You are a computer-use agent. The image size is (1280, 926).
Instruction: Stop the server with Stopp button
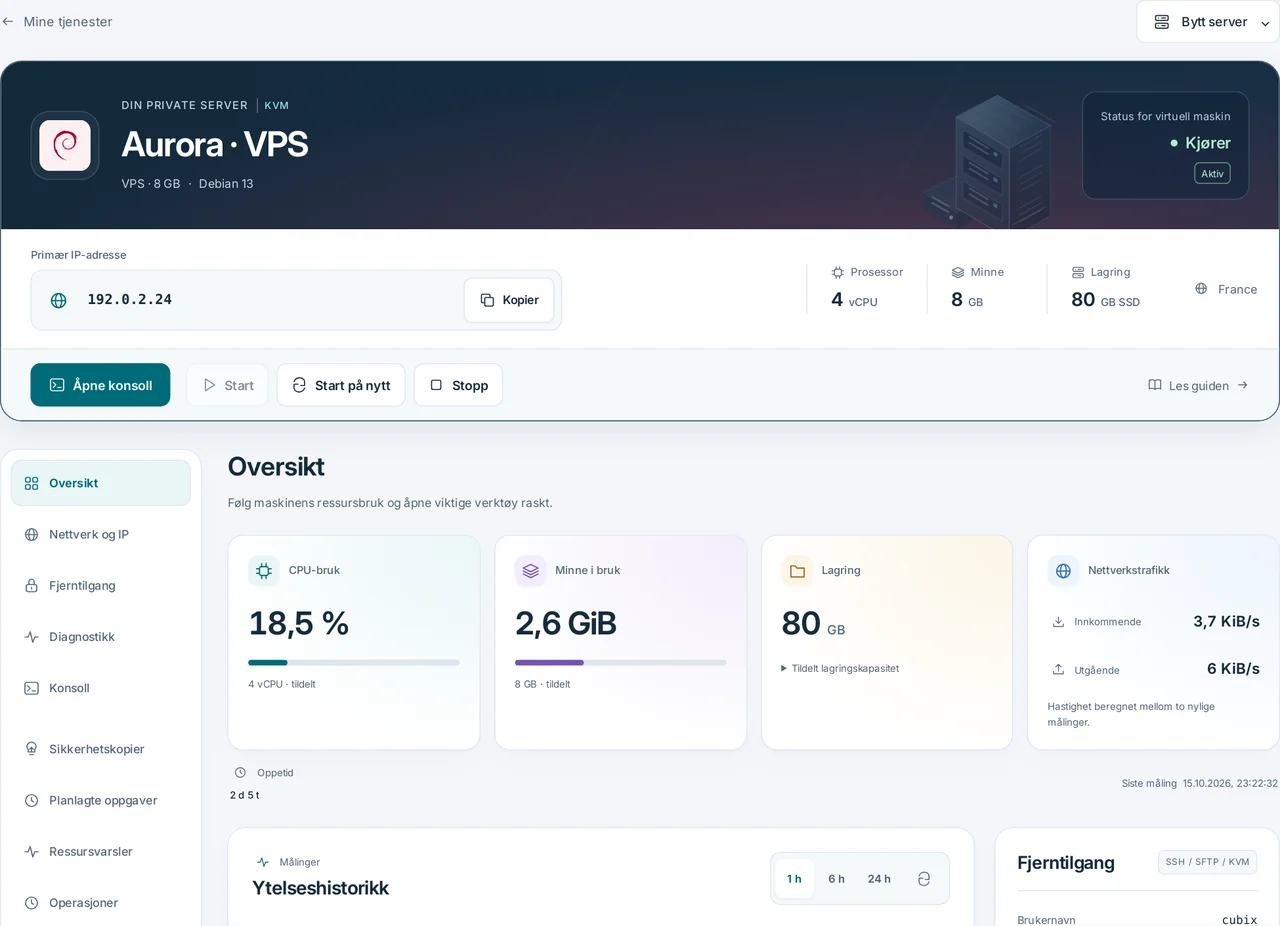click(x=458, y=385)
